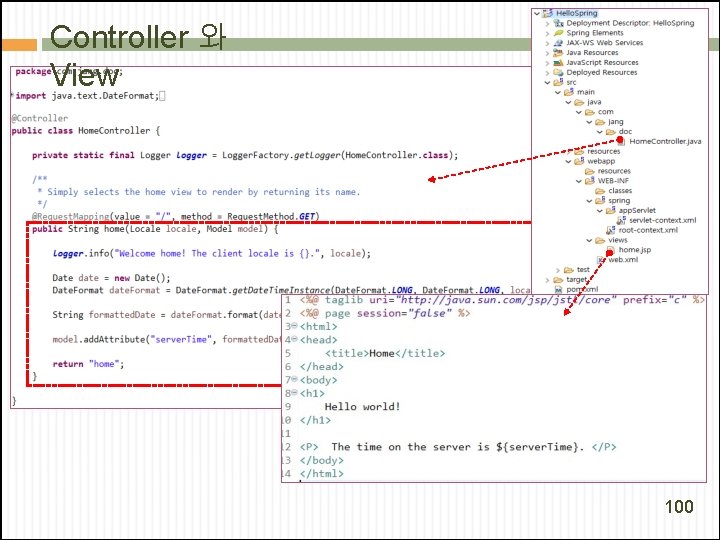The image size is (720, 540).
Task: Click the views folder icon
Action: 600,240
